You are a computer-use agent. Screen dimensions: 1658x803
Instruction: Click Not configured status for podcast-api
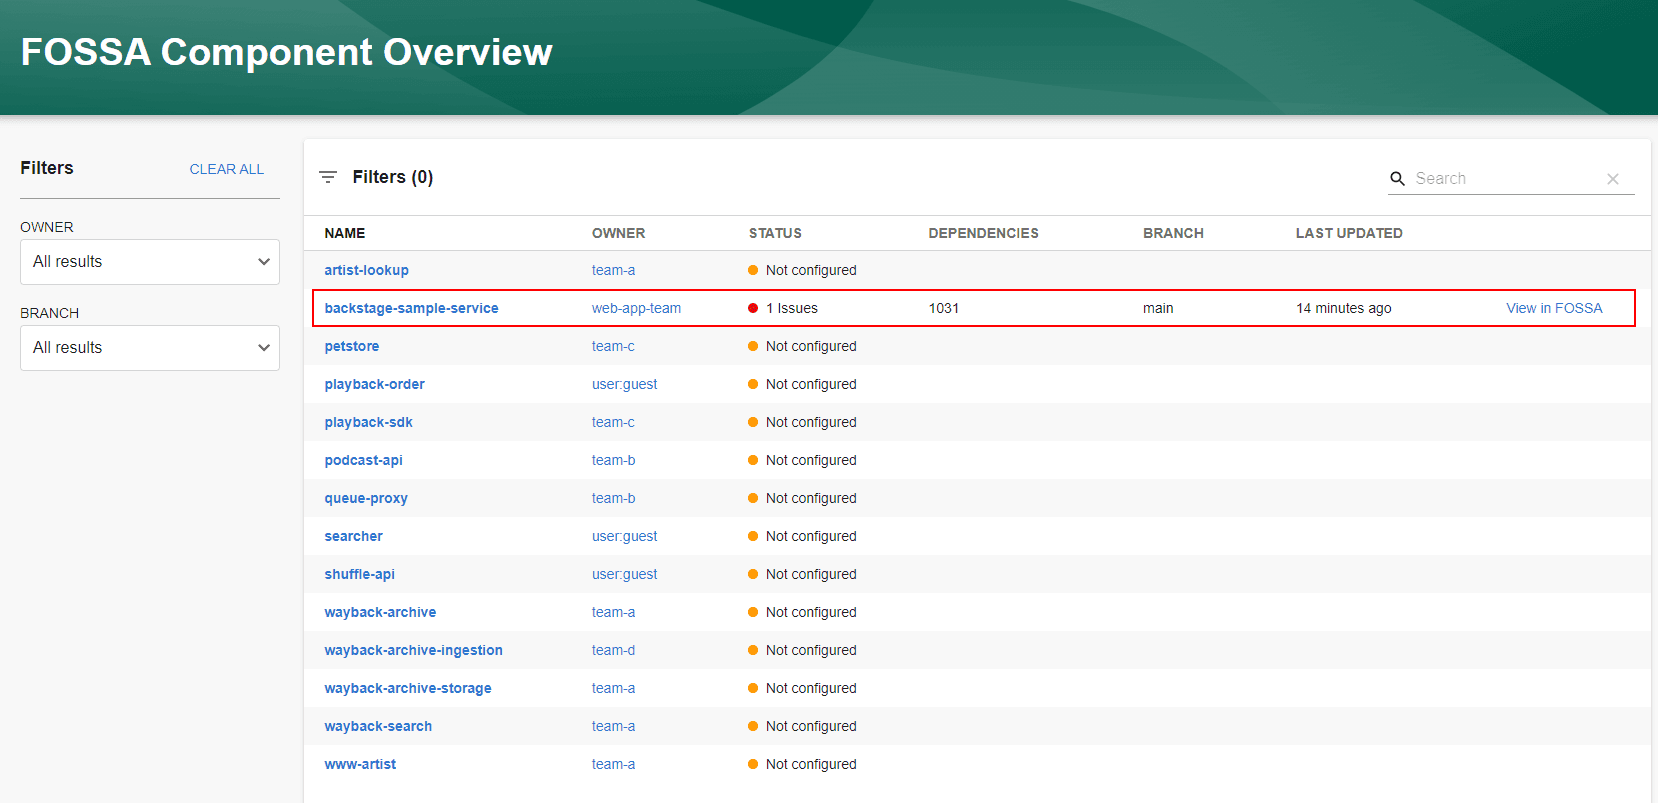(811, 460)
